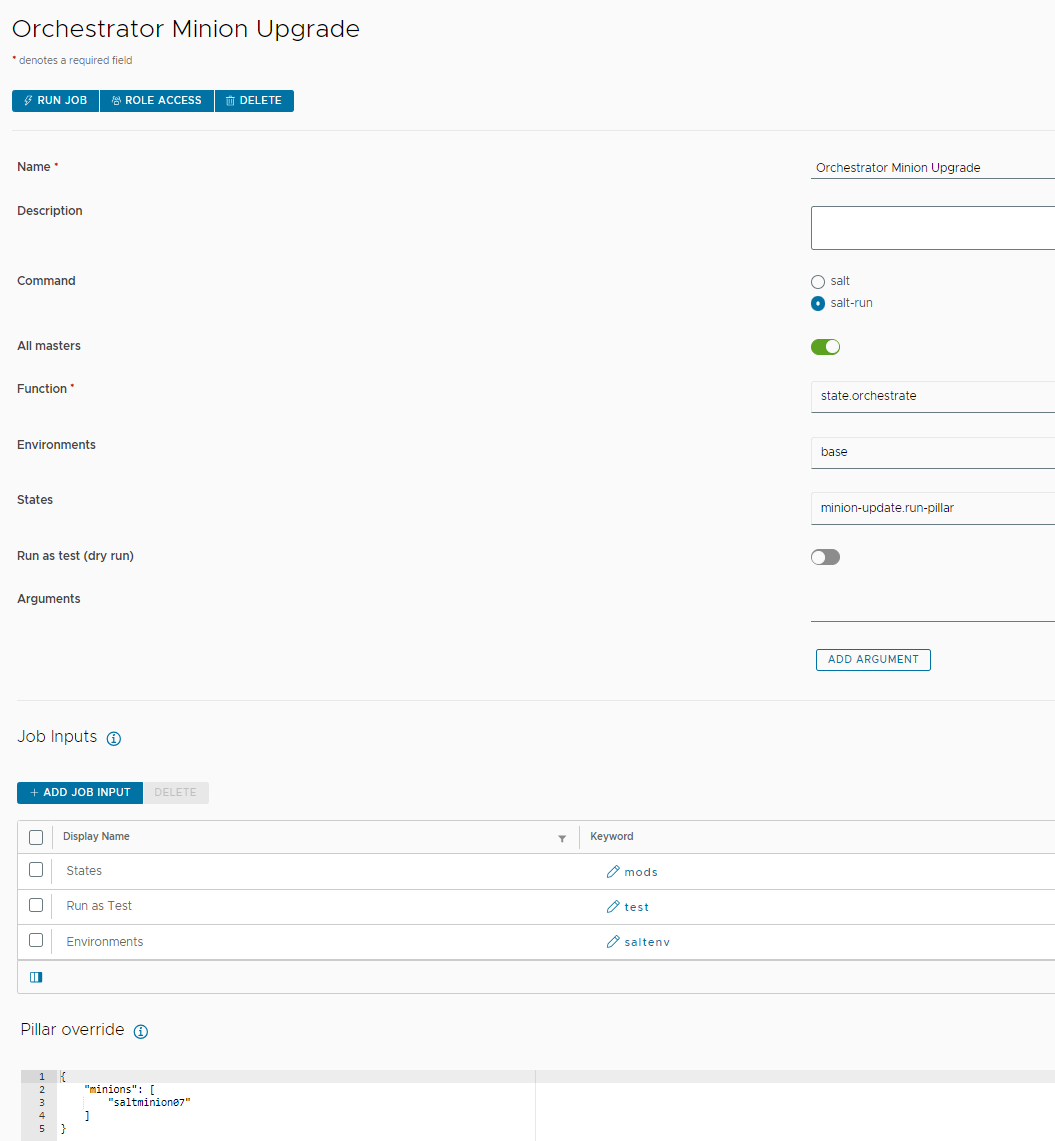Click the Job Inputs info icon
Viewport: 1055px width, 1141px height.
[114, 739]
